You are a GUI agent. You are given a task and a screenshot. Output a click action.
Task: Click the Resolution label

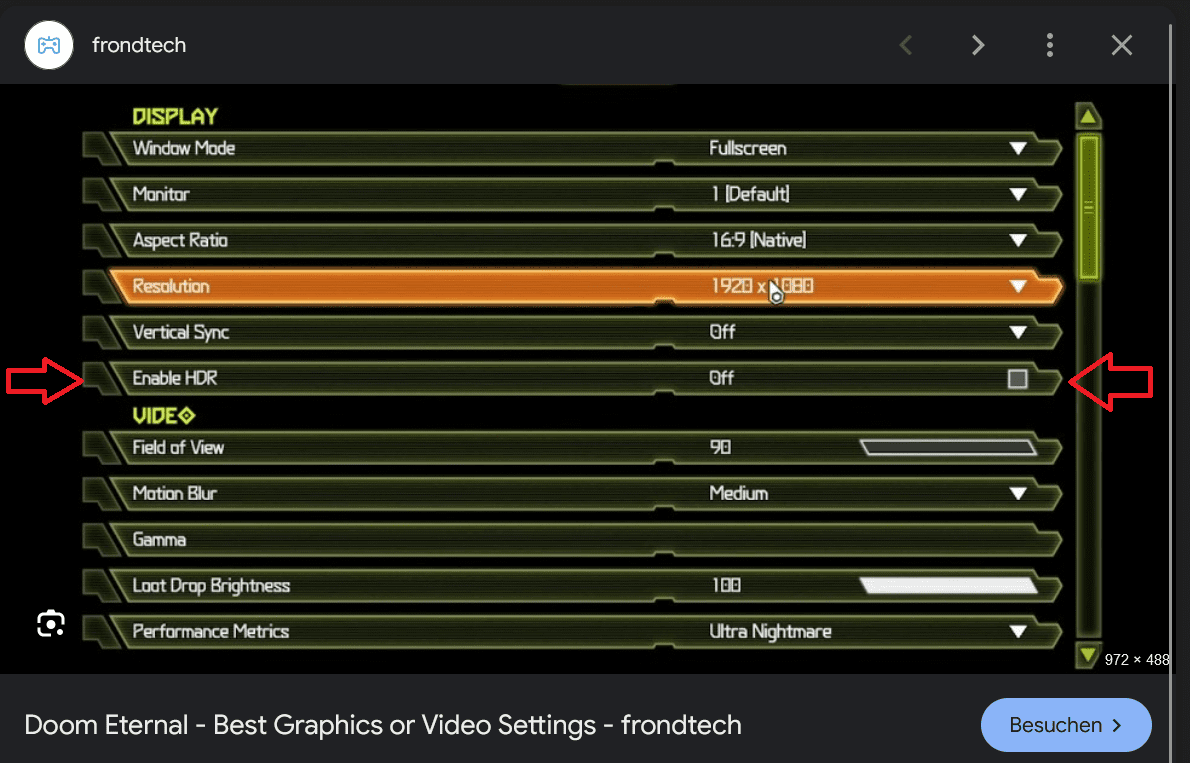[x=171, y=286]
